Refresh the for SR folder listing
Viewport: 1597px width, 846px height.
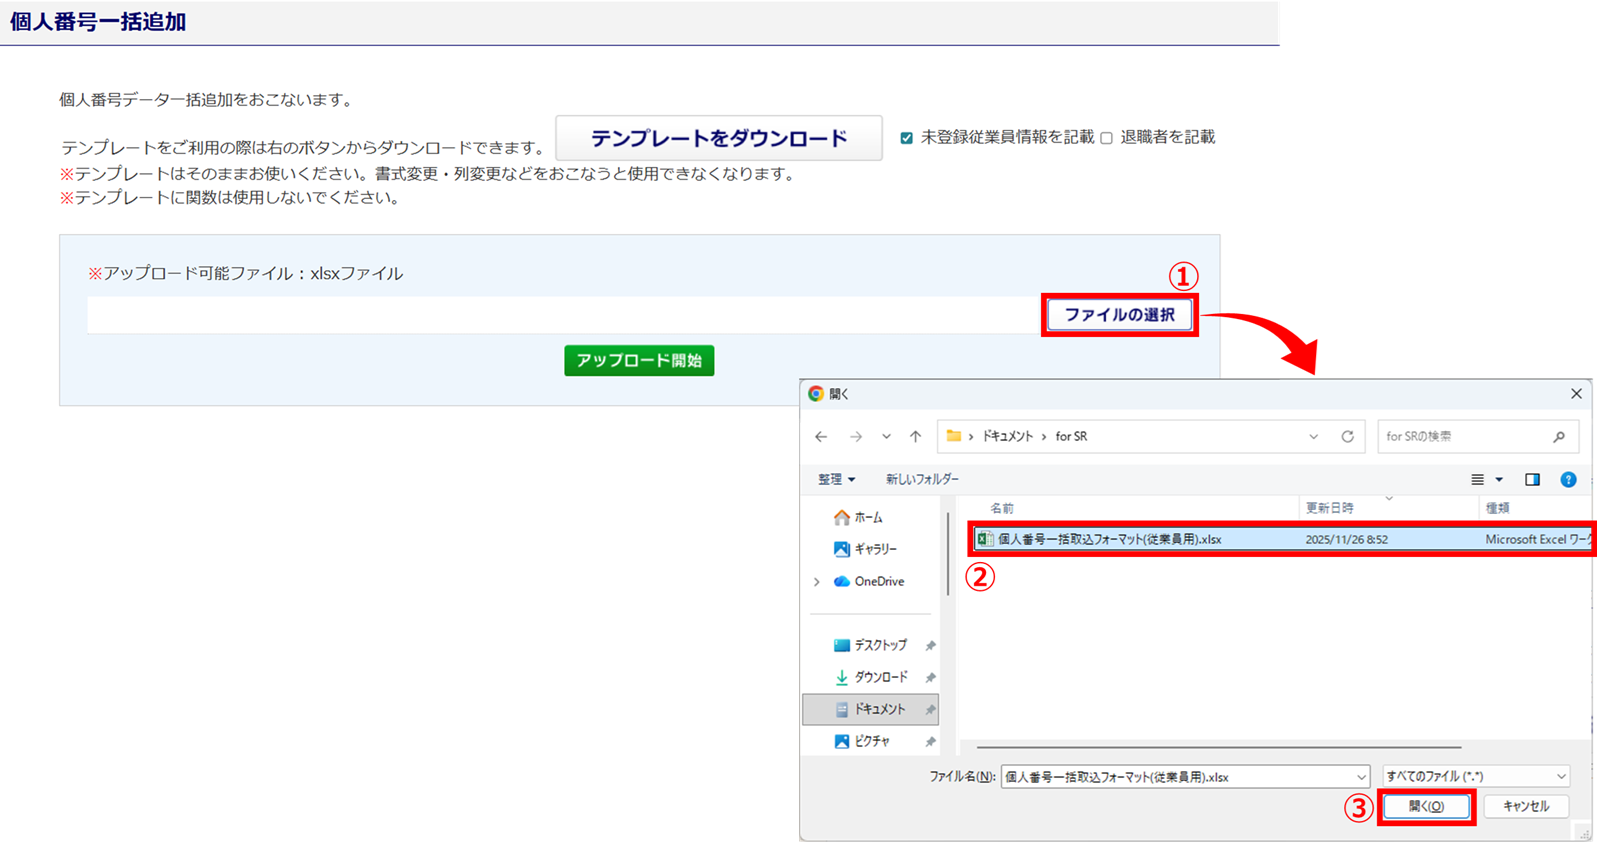point(1347,437)
